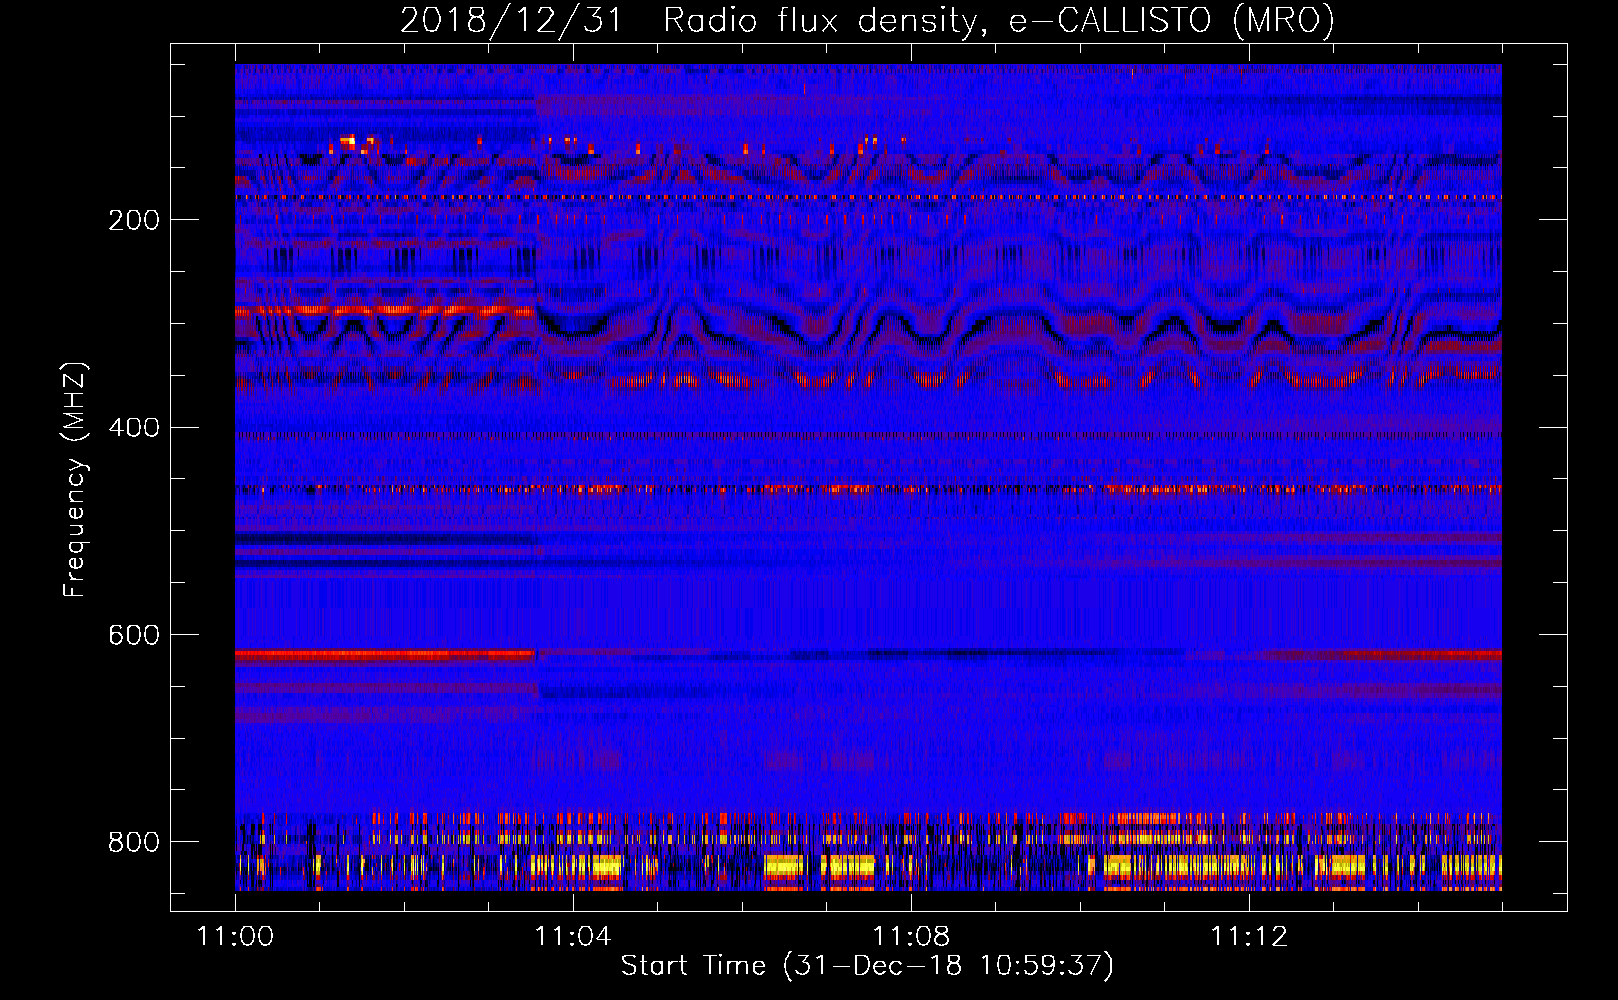Click the 800 frequency tick label
Image resolution: width=1618 pixels, height=1000 pixels.
[134, 842]
